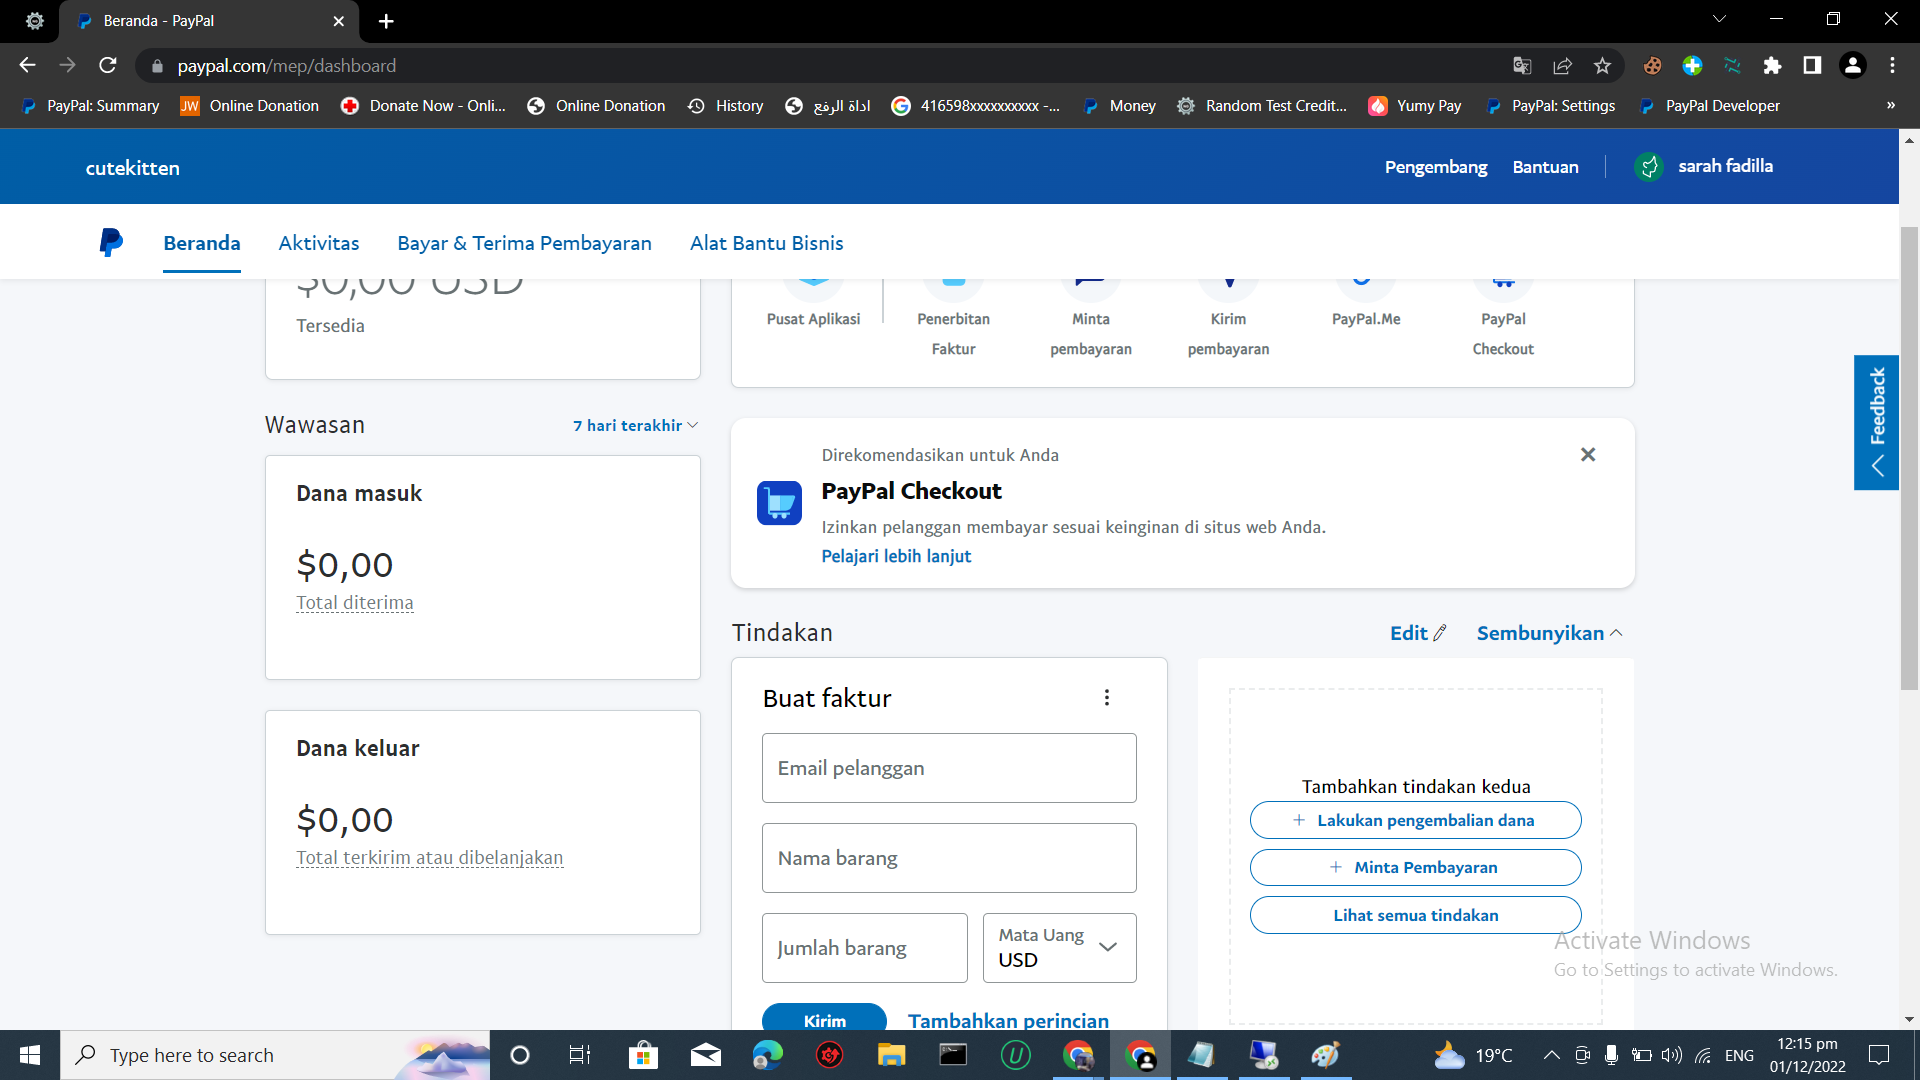Switch to Alat Bantu Bisnis tab

[x=766, y=243]
